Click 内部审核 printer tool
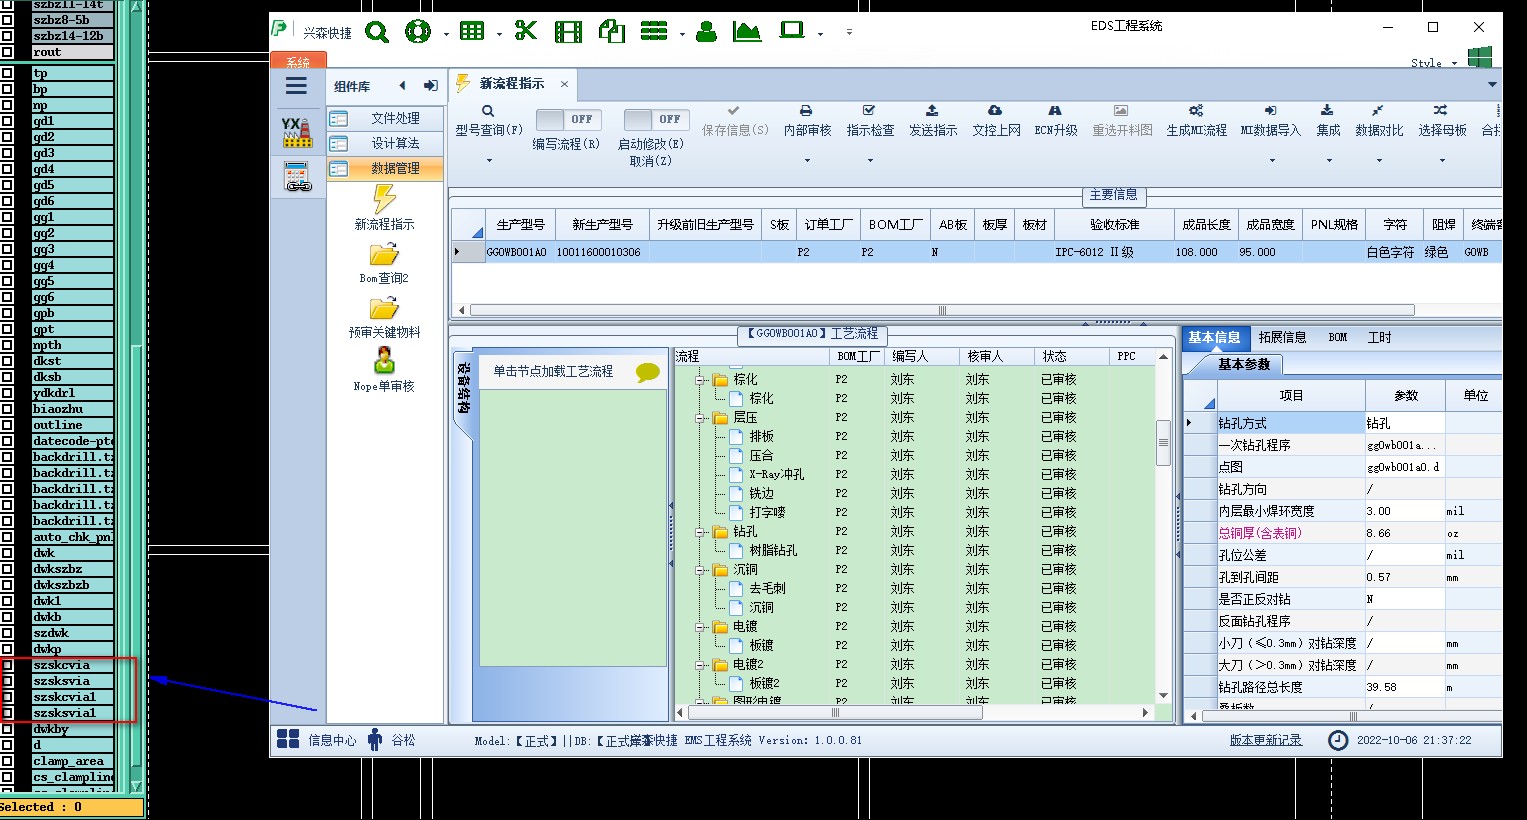Viewport: 1527px width, 820px height. coord(807,121)
